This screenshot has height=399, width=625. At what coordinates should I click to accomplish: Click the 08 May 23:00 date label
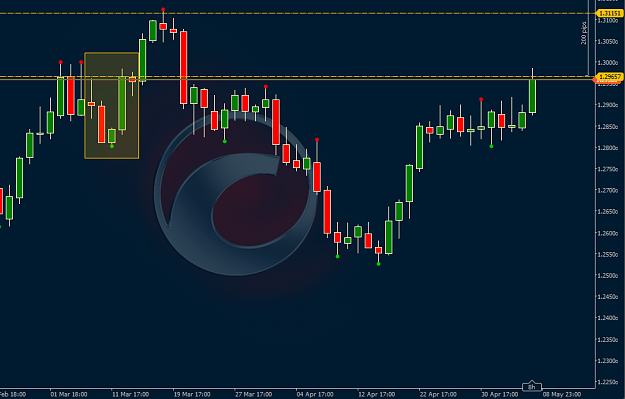562,395
